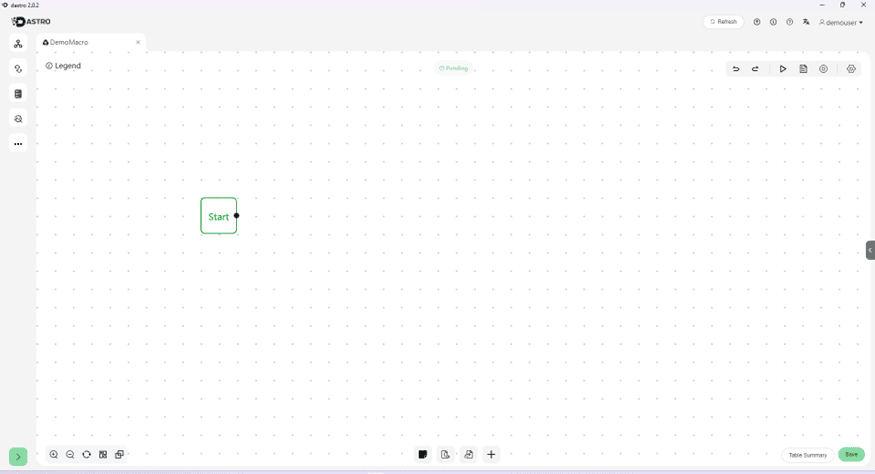Image resolution: width=875 pixels, height=474 pixels.
Task: Run the macro with the play button
Action: click(783, 69)
